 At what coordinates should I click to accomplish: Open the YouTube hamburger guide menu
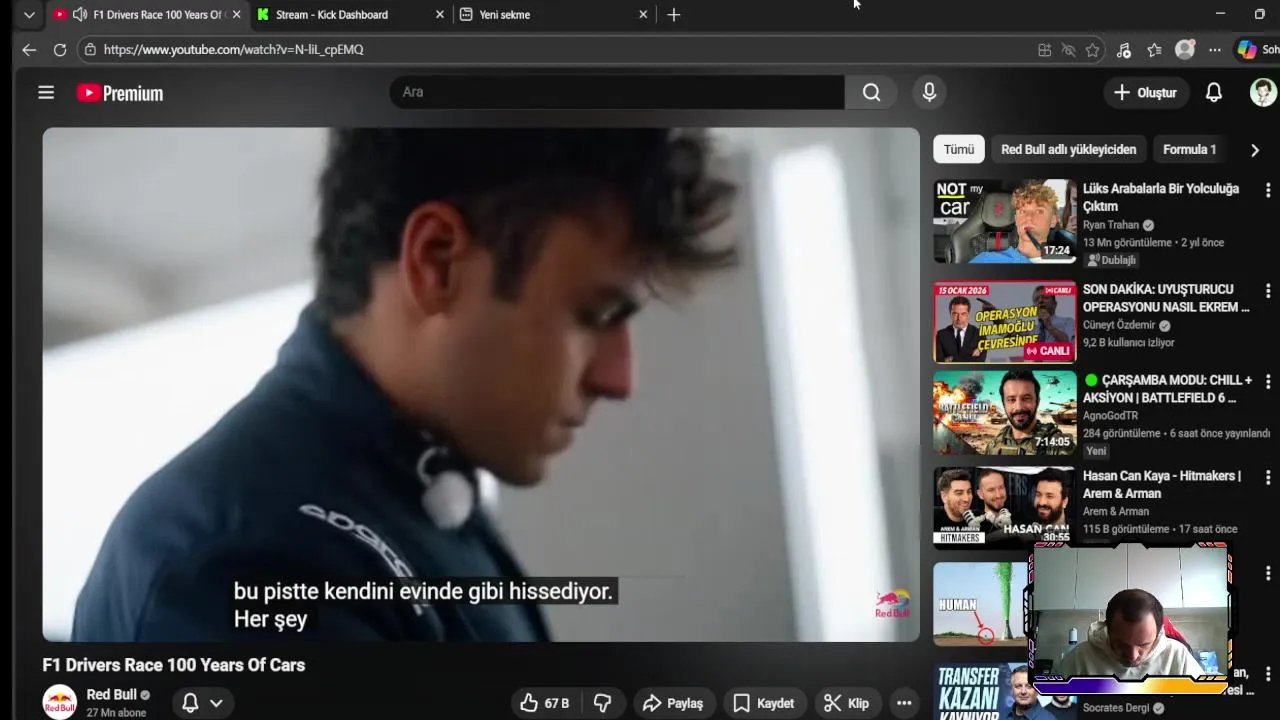pos(46,93)
